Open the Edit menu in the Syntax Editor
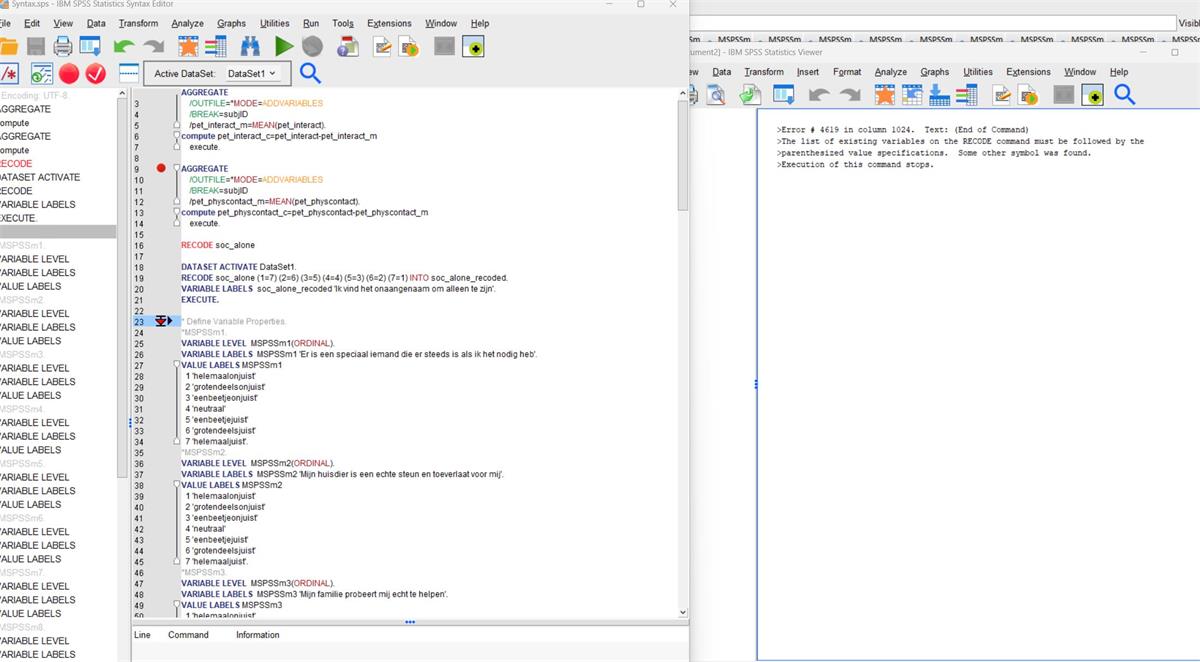Viewport: 1200px width, 662px height. [32, 23]
